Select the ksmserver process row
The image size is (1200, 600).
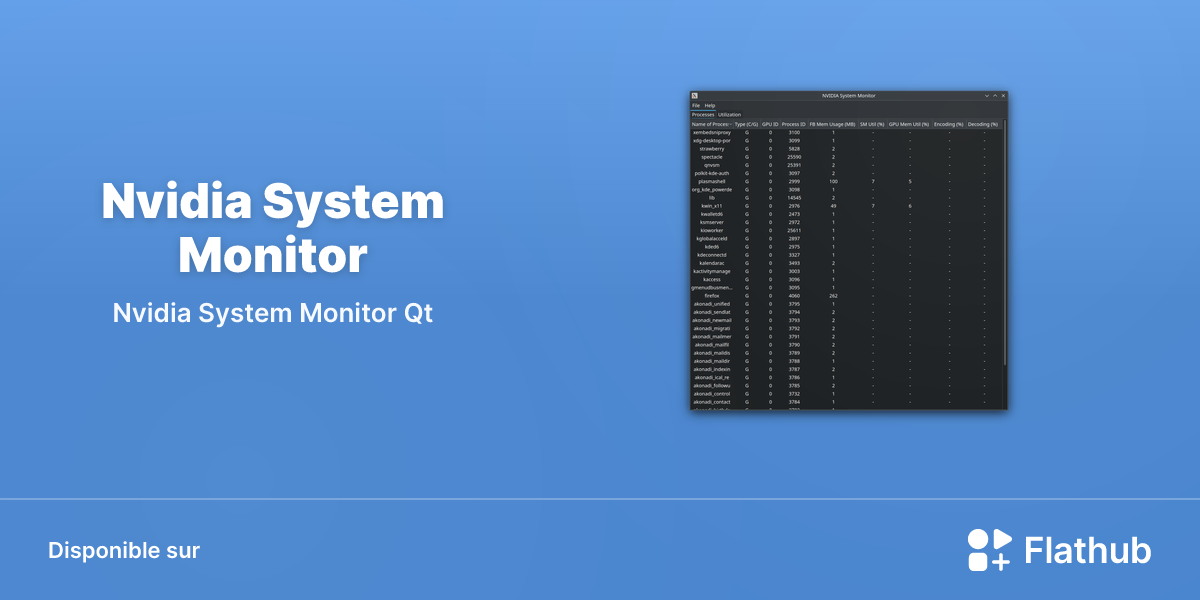pyautogui.click(x=846, y=222)
